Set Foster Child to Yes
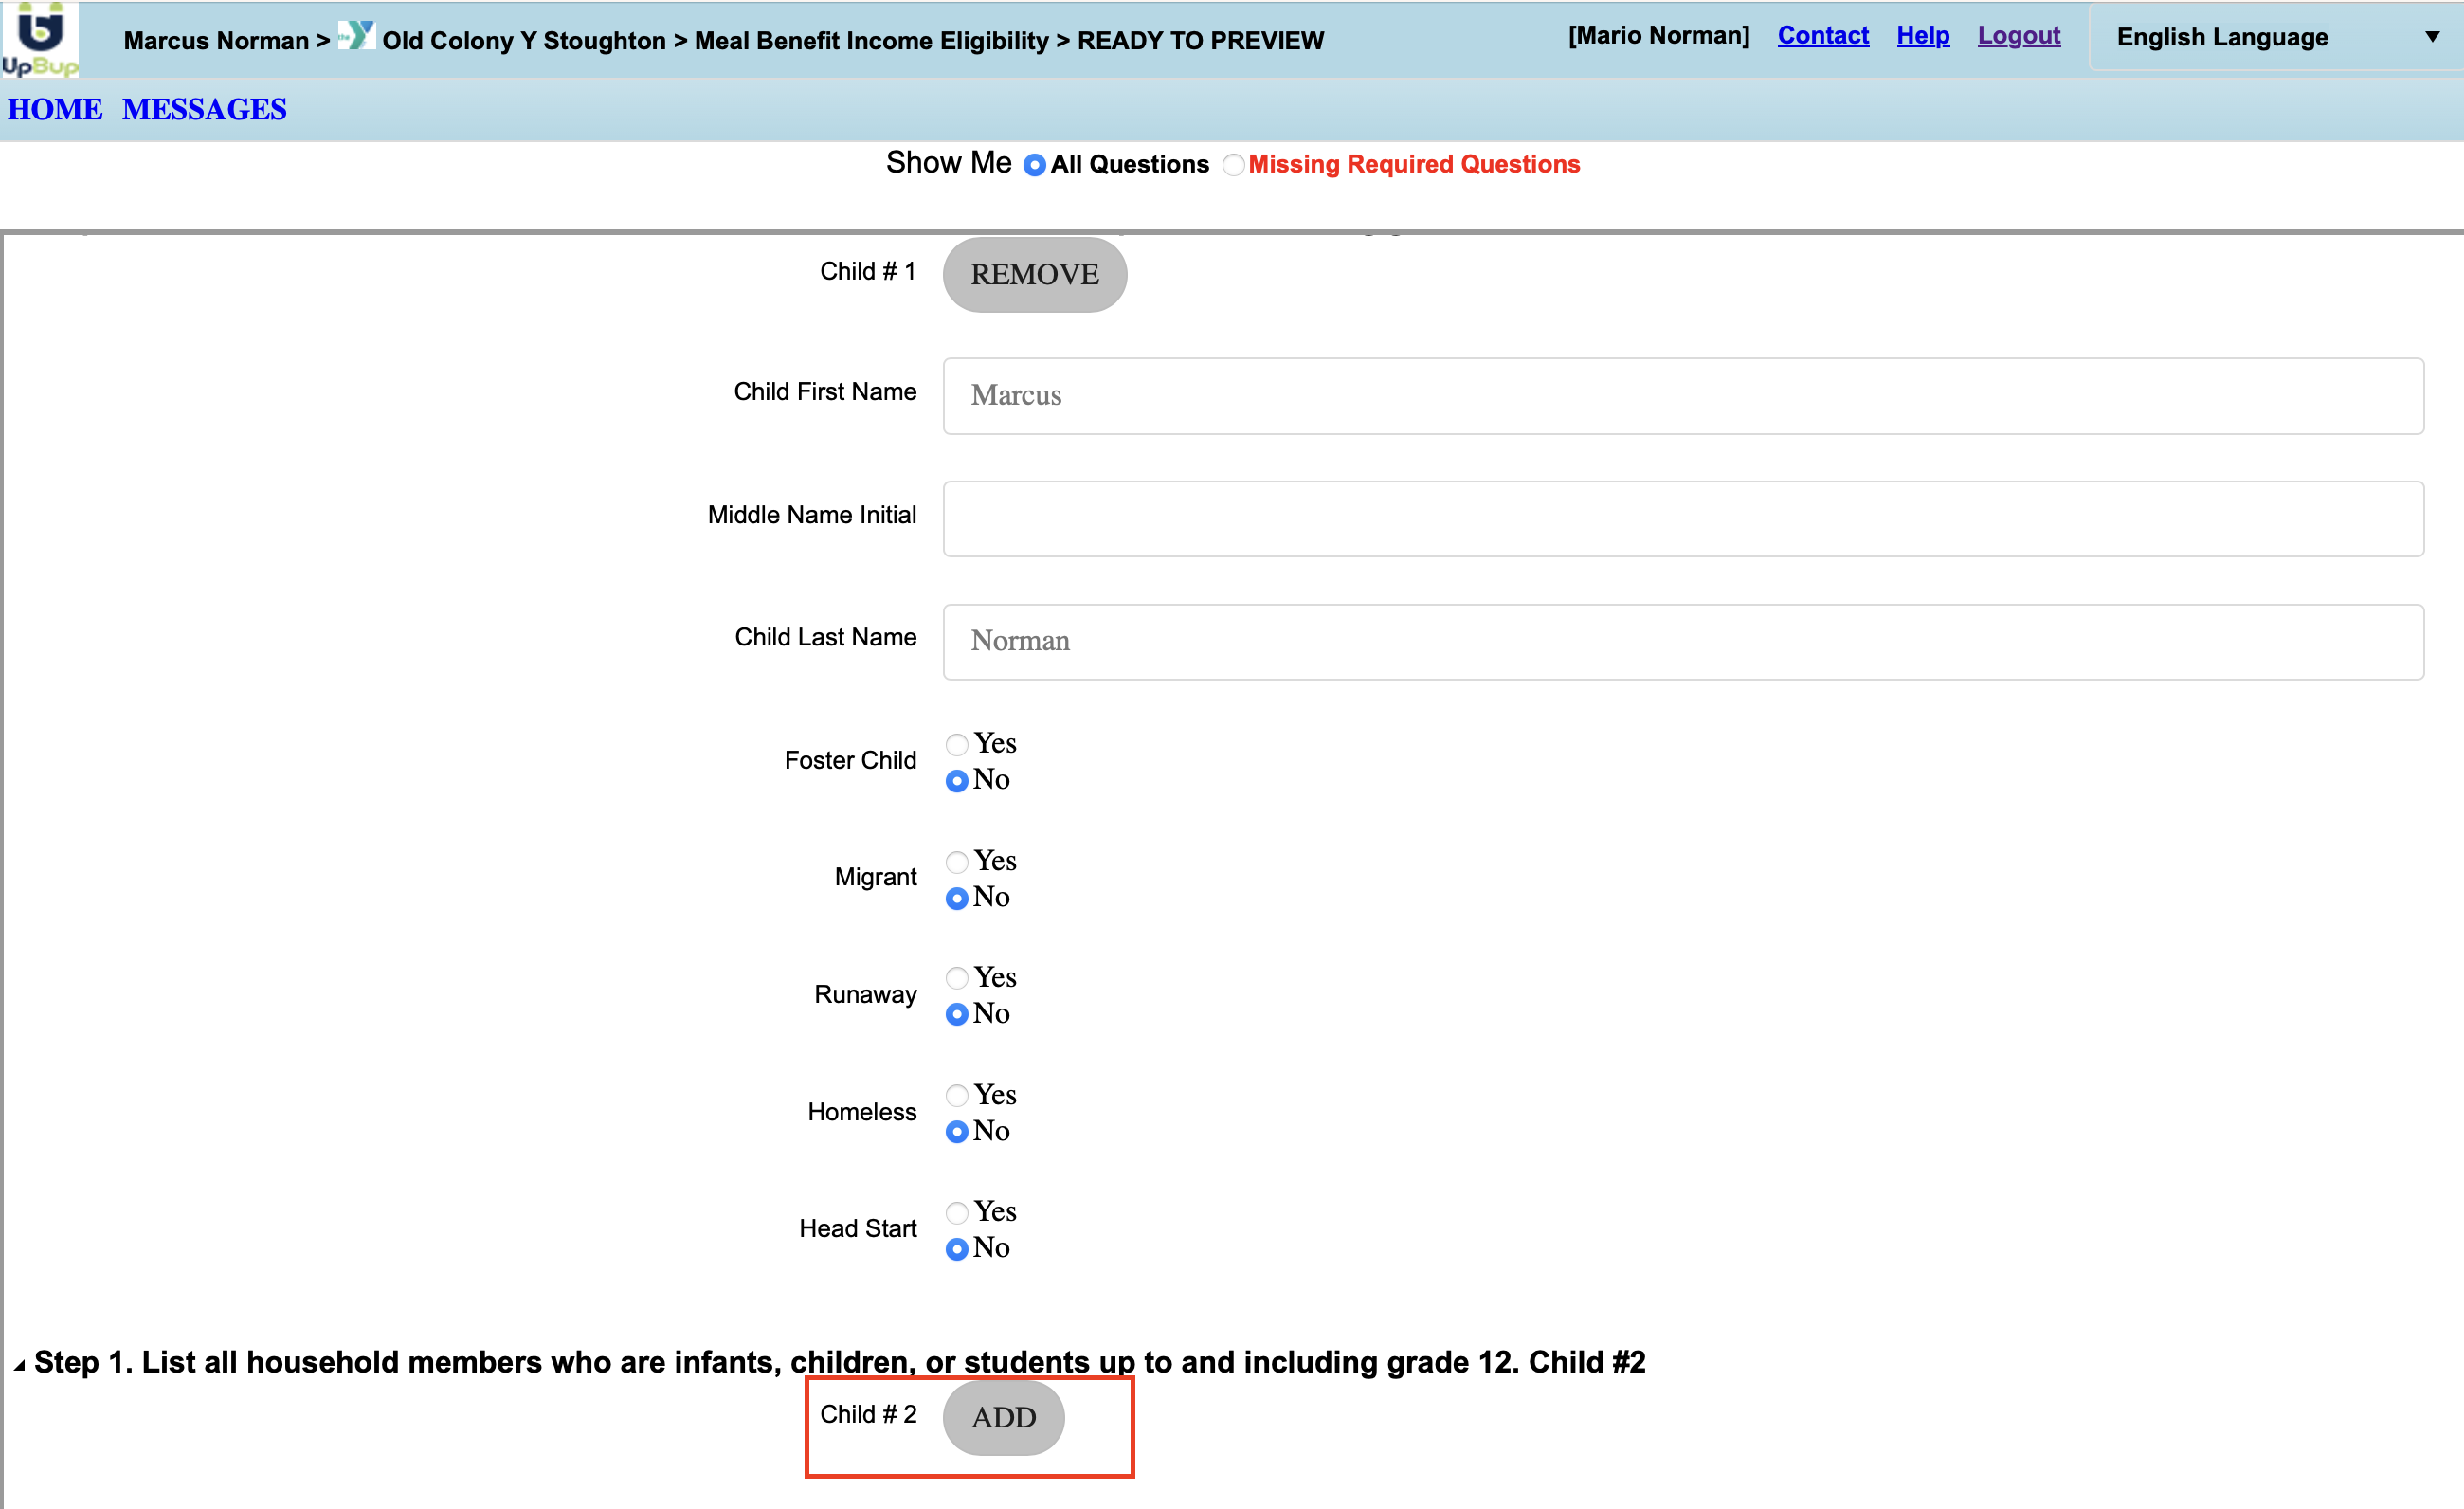The height and width of the screenshot is (1509, 2464). pyautogui.click(x=957, y=744)
